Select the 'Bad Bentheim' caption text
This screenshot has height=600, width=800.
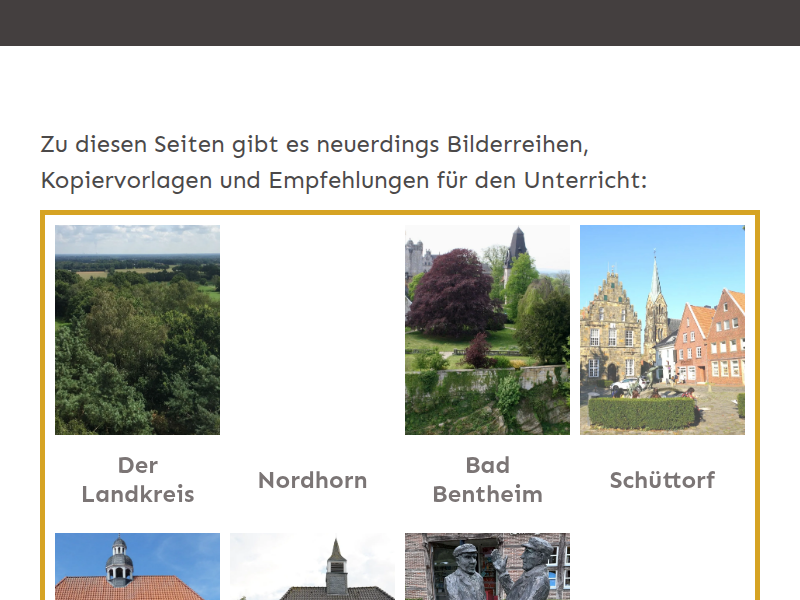(x=487, y=479)
